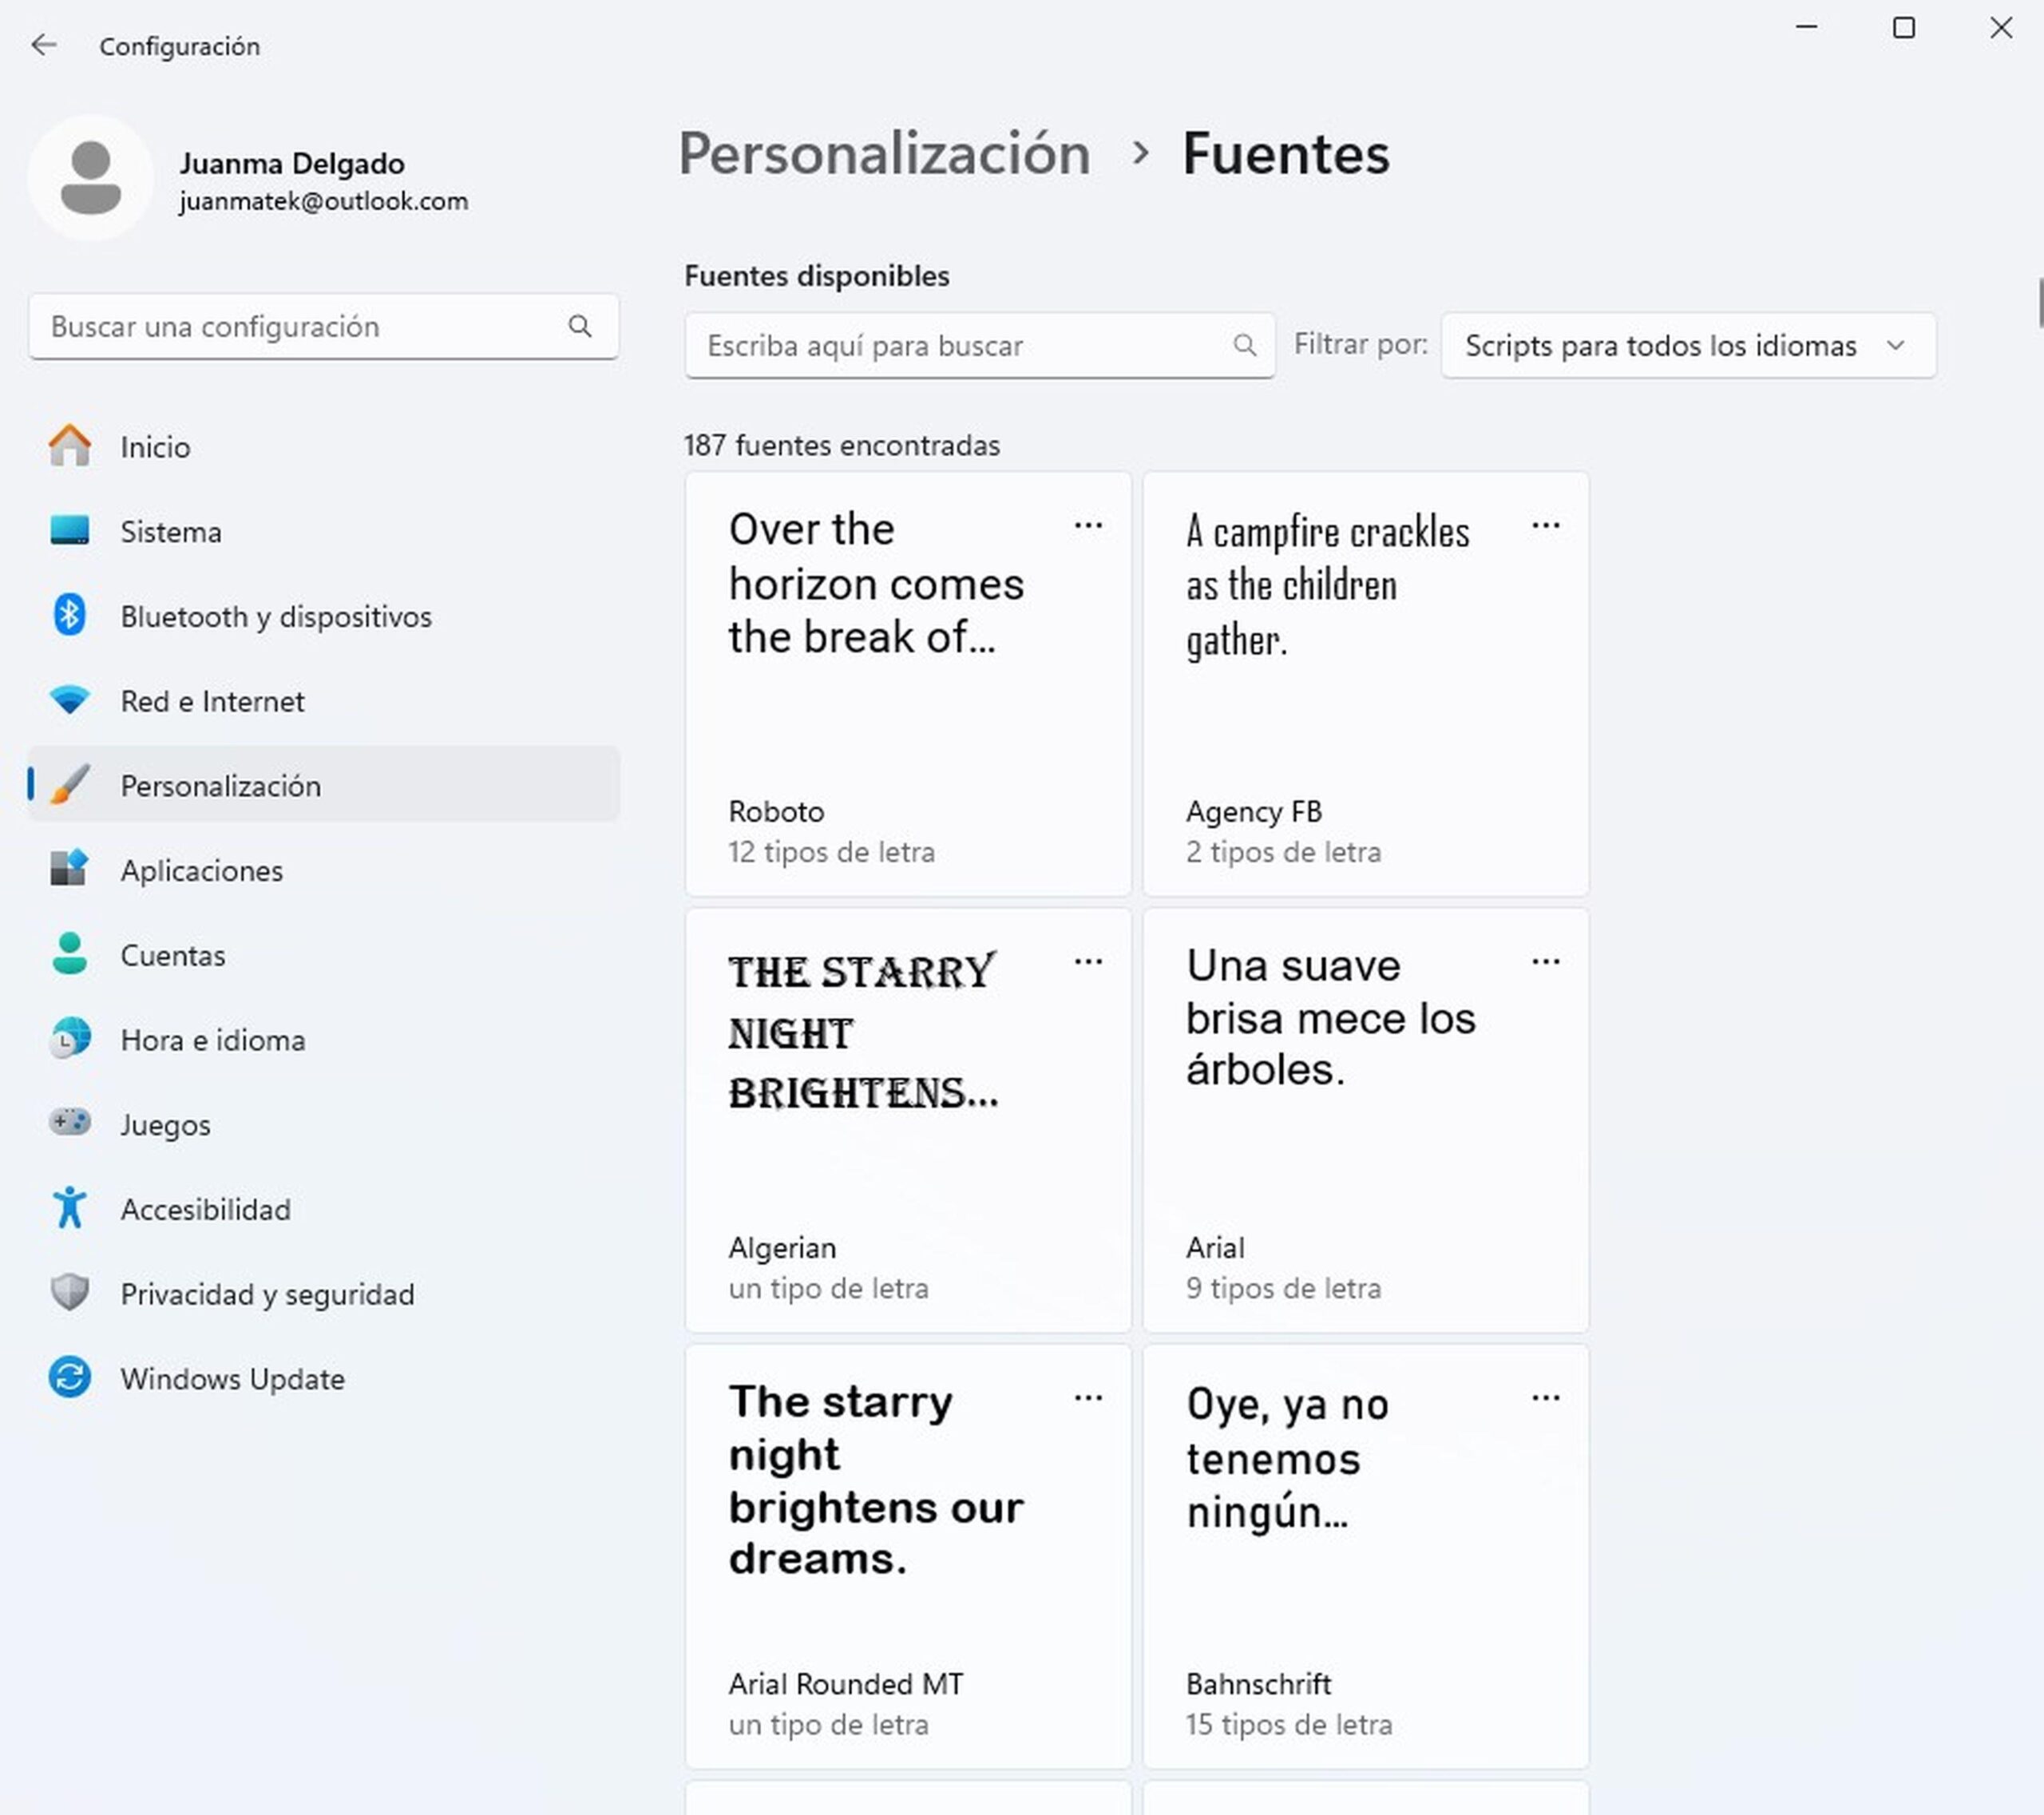Open the Arial font card
The width and height of the screenshot is (2044, 1815).
point(1366,1120)
